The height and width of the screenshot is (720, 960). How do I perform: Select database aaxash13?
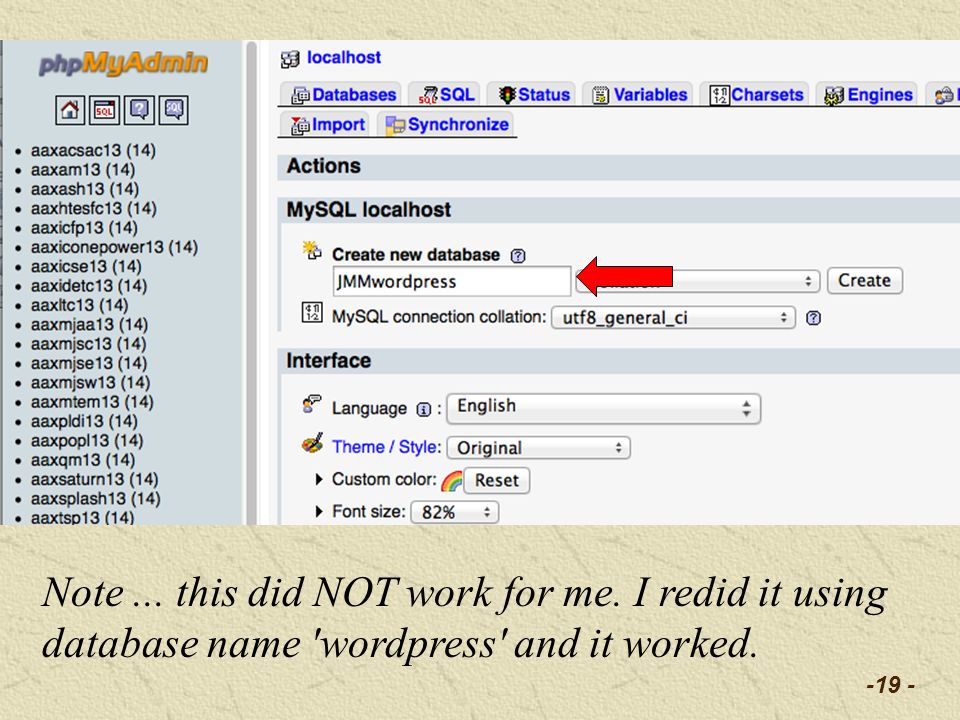(x=85, y=189)
